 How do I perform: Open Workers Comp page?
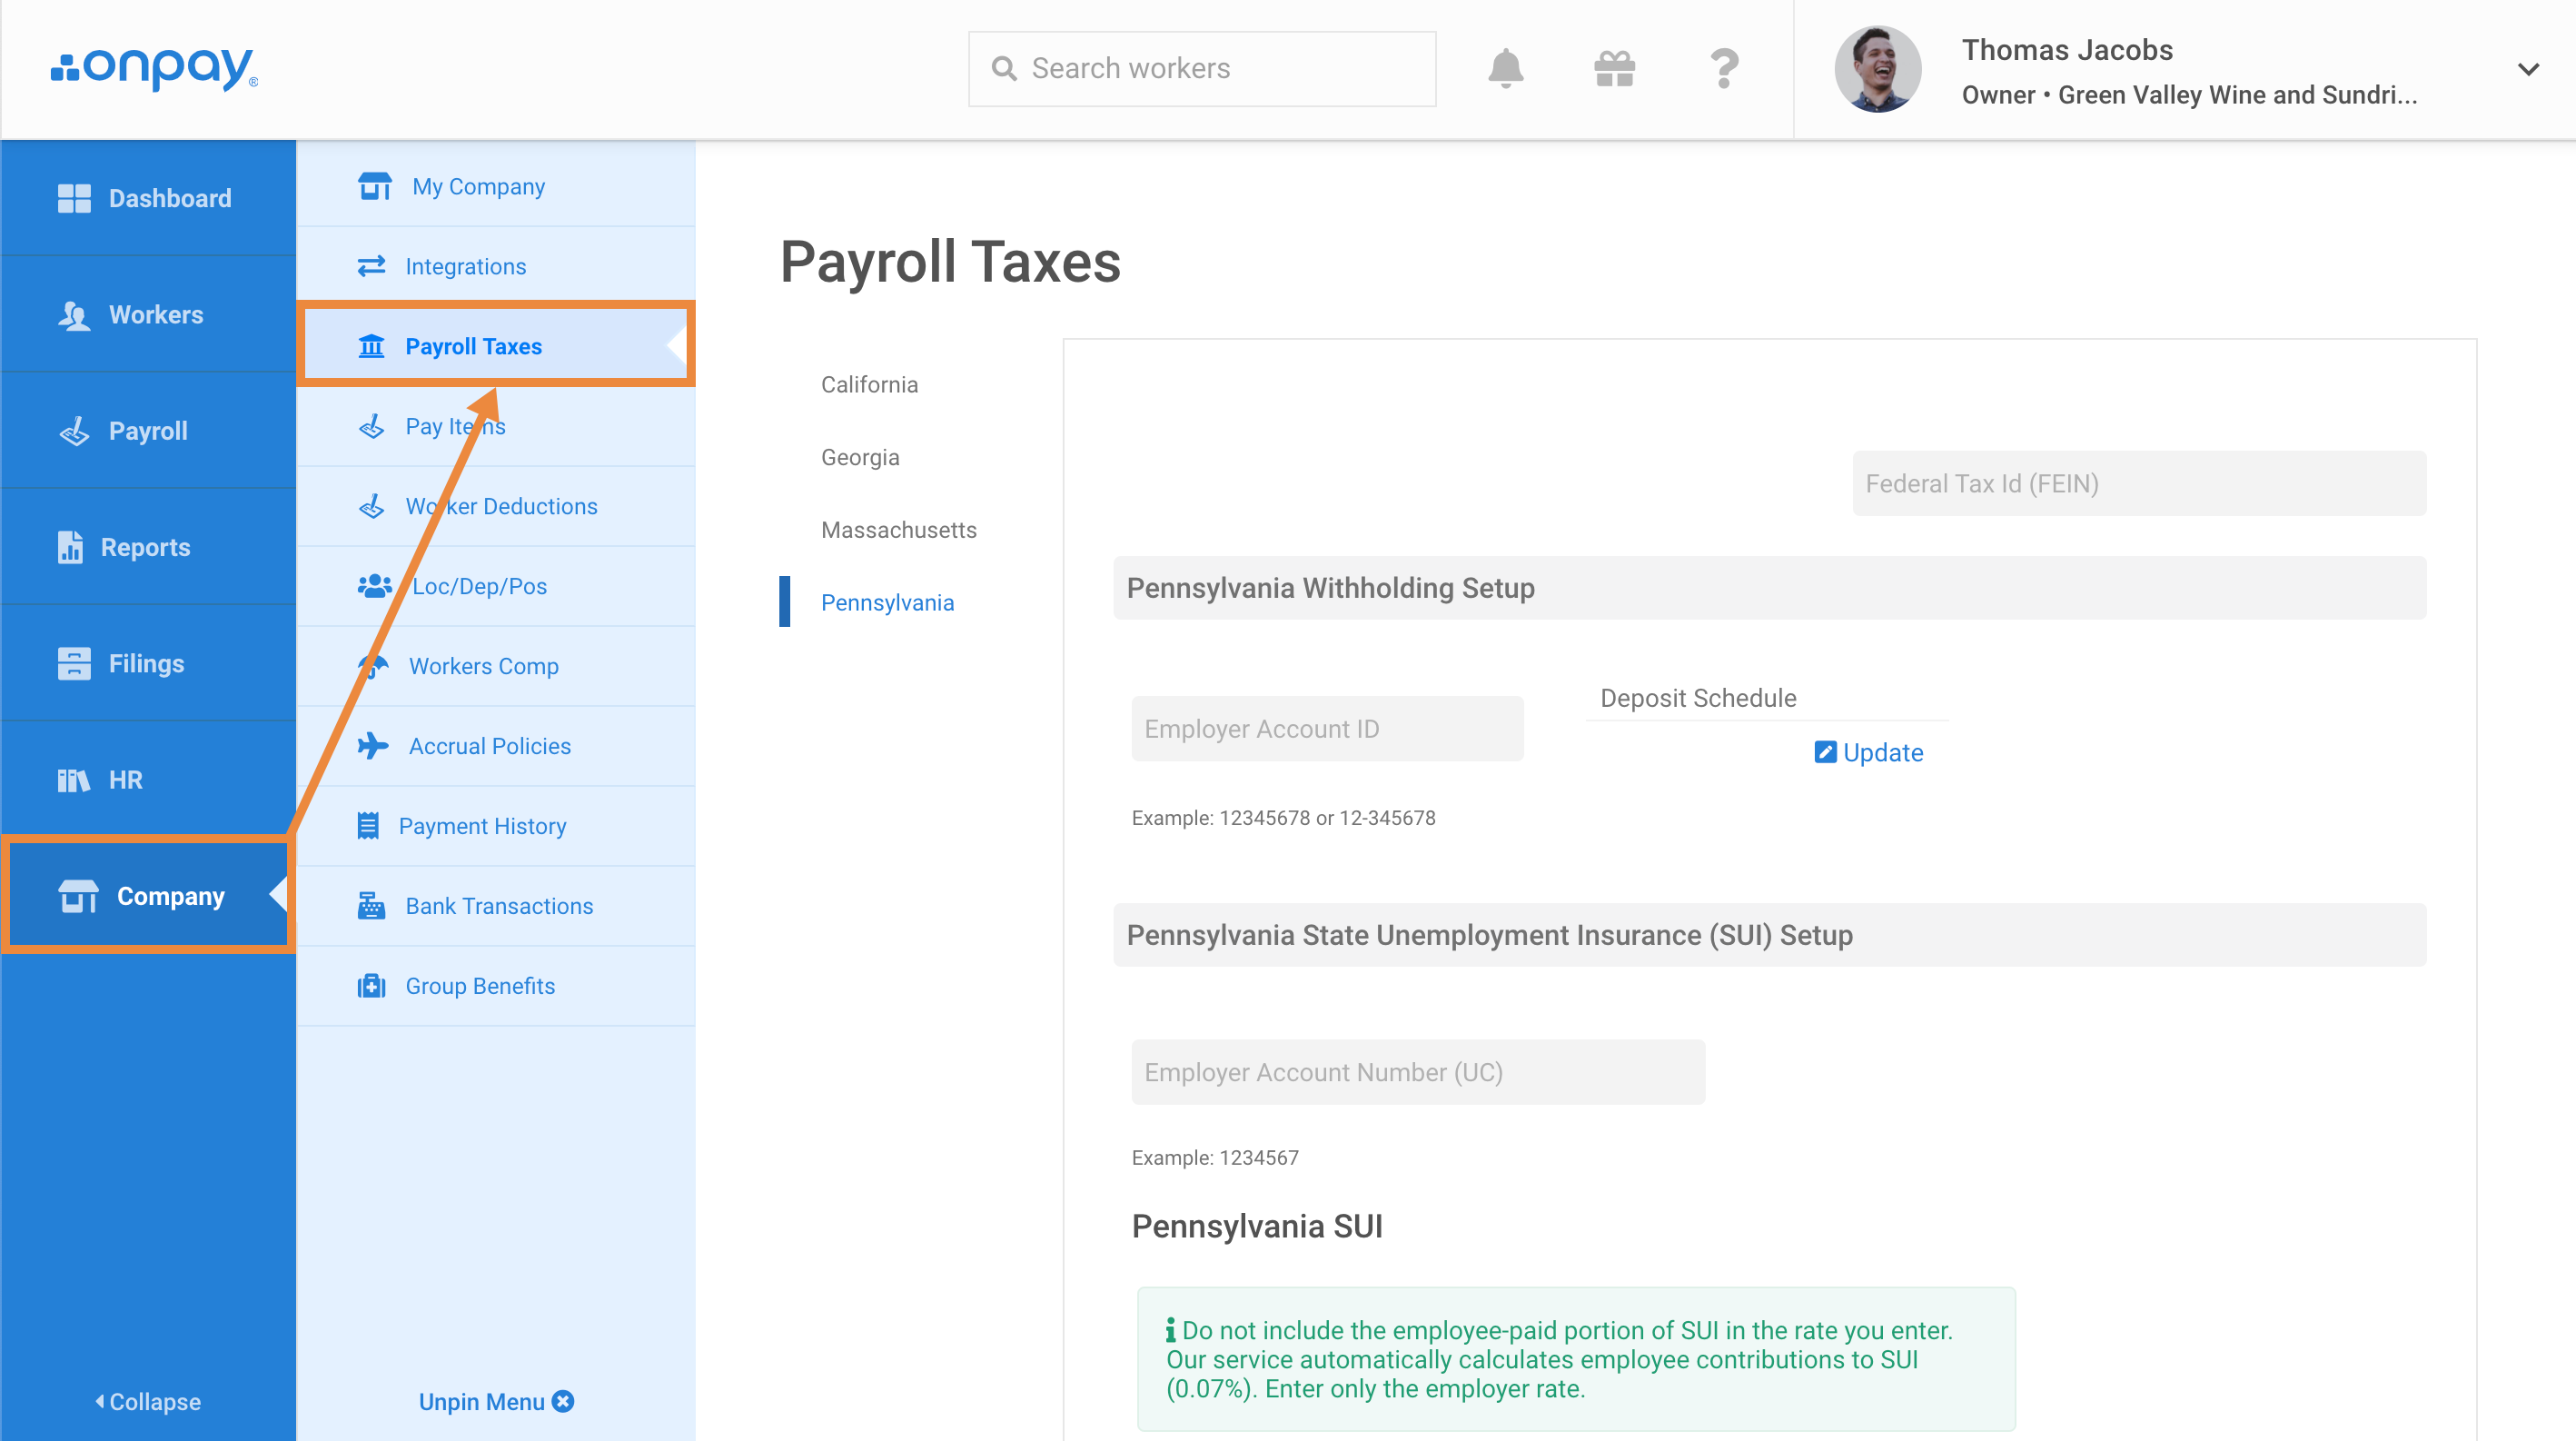[496, 666]
